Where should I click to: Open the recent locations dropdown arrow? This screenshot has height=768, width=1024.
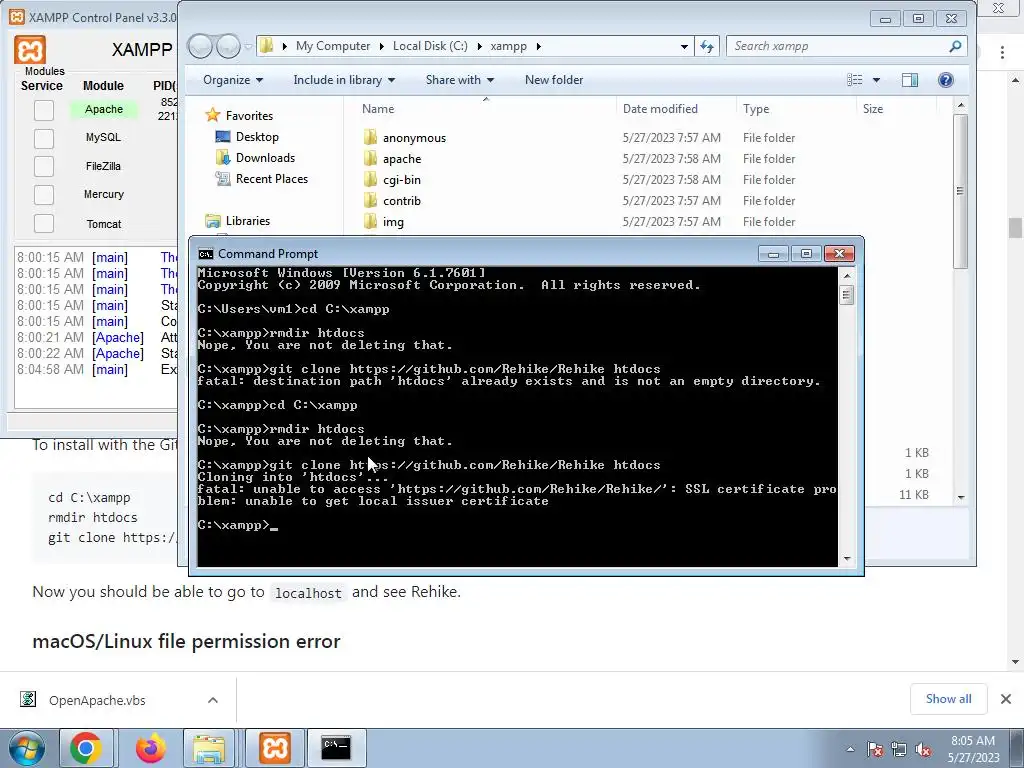click(x=248, y=46)
